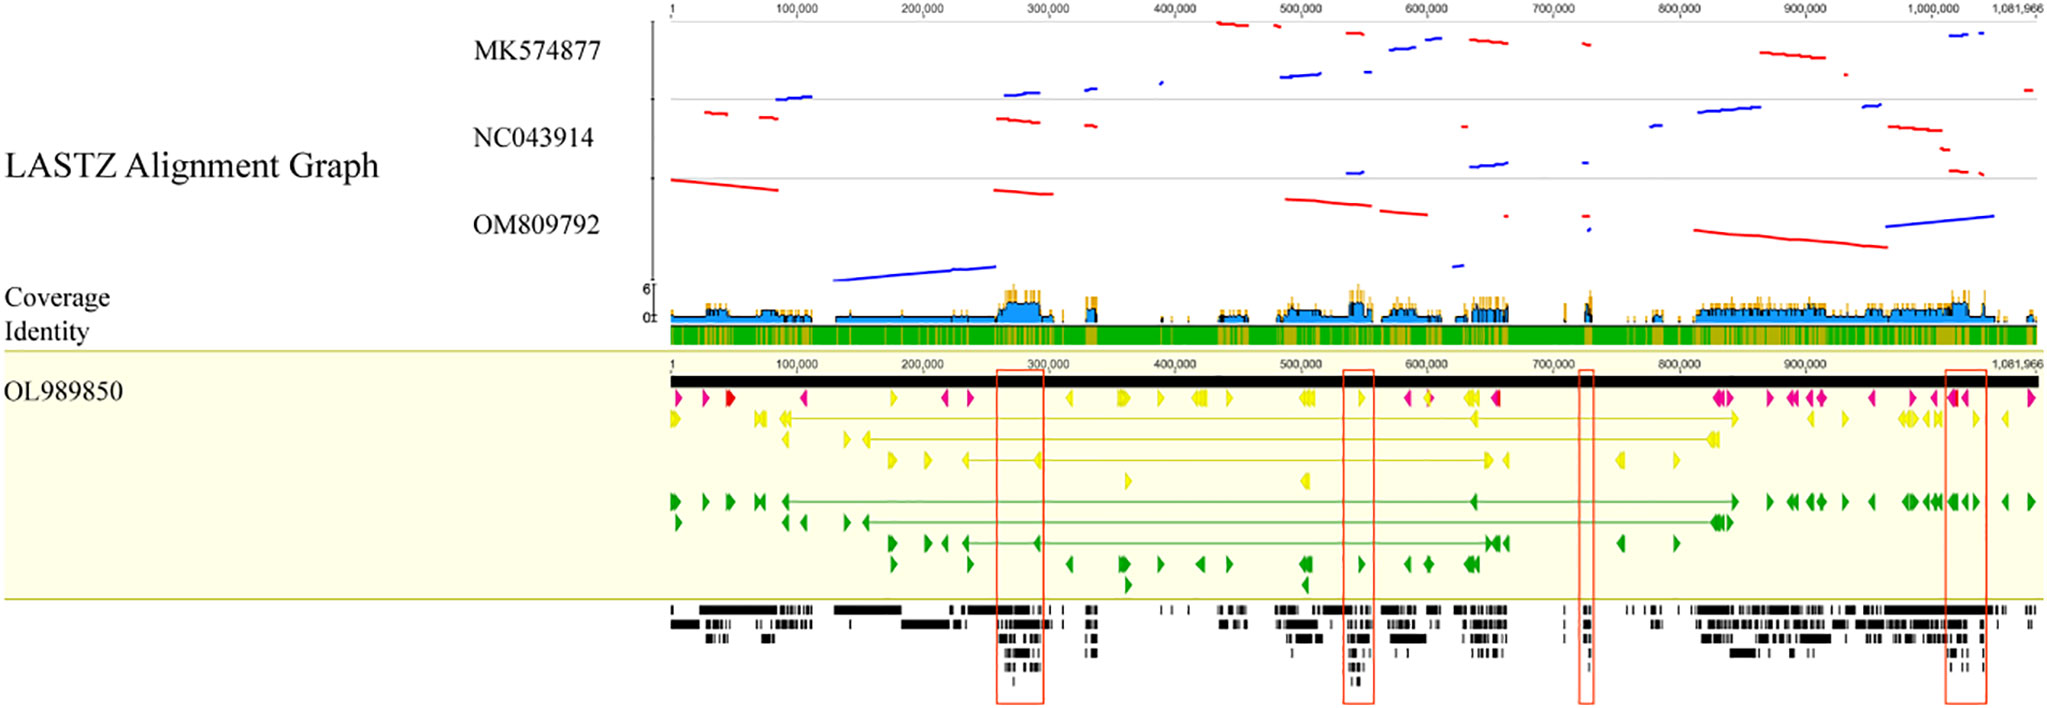This screenshot has height=708, width=2047.
Task: Click 900,000 on the OL989850 sequence ruler
Action: click(x=1805, y=365)
